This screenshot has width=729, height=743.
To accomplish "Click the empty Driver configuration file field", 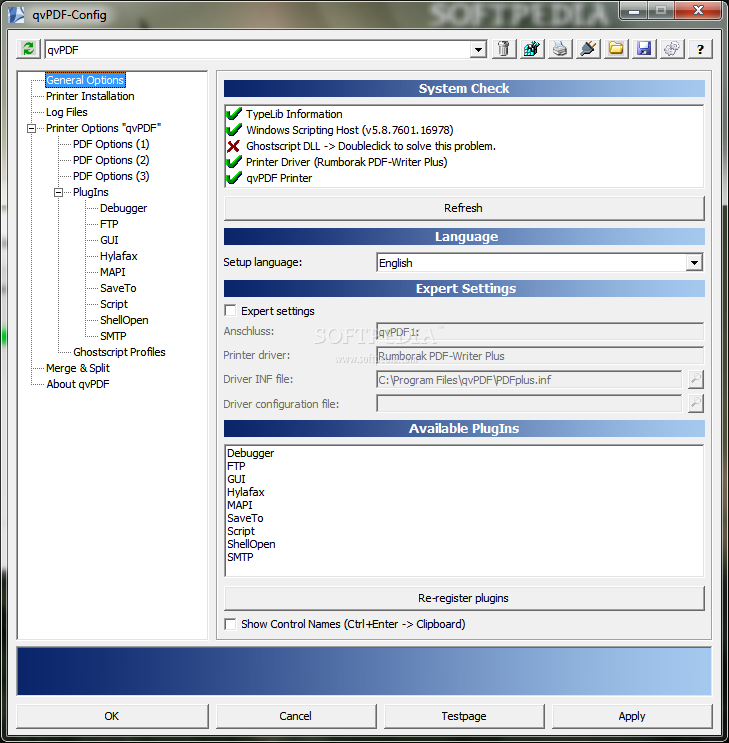I will pos(529,404).
